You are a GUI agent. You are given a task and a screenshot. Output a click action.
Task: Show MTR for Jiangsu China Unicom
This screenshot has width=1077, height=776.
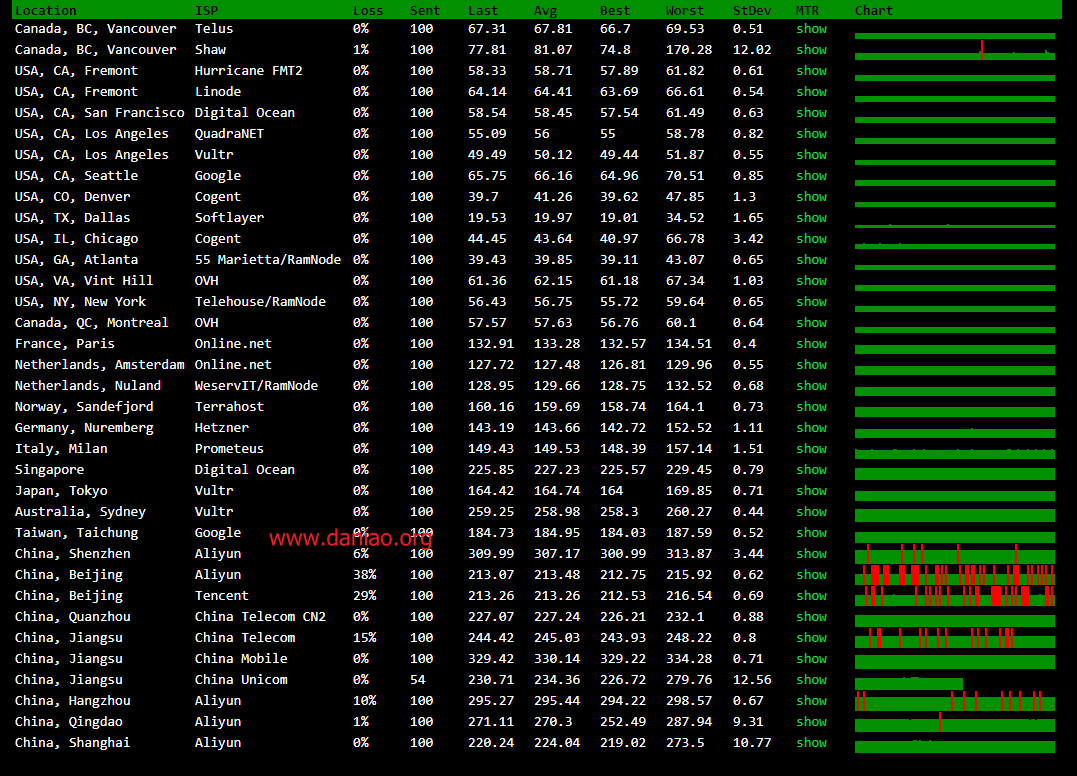tap(811, 681)
